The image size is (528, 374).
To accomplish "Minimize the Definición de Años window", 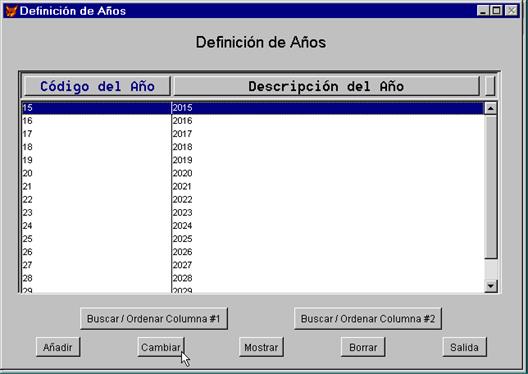I will [483, 11].
